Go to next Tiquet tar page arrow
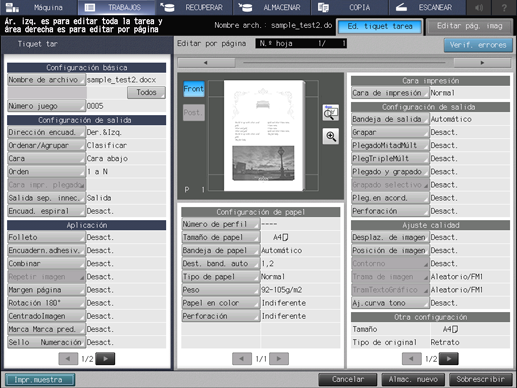517x388 pixels. coord(105,359)
